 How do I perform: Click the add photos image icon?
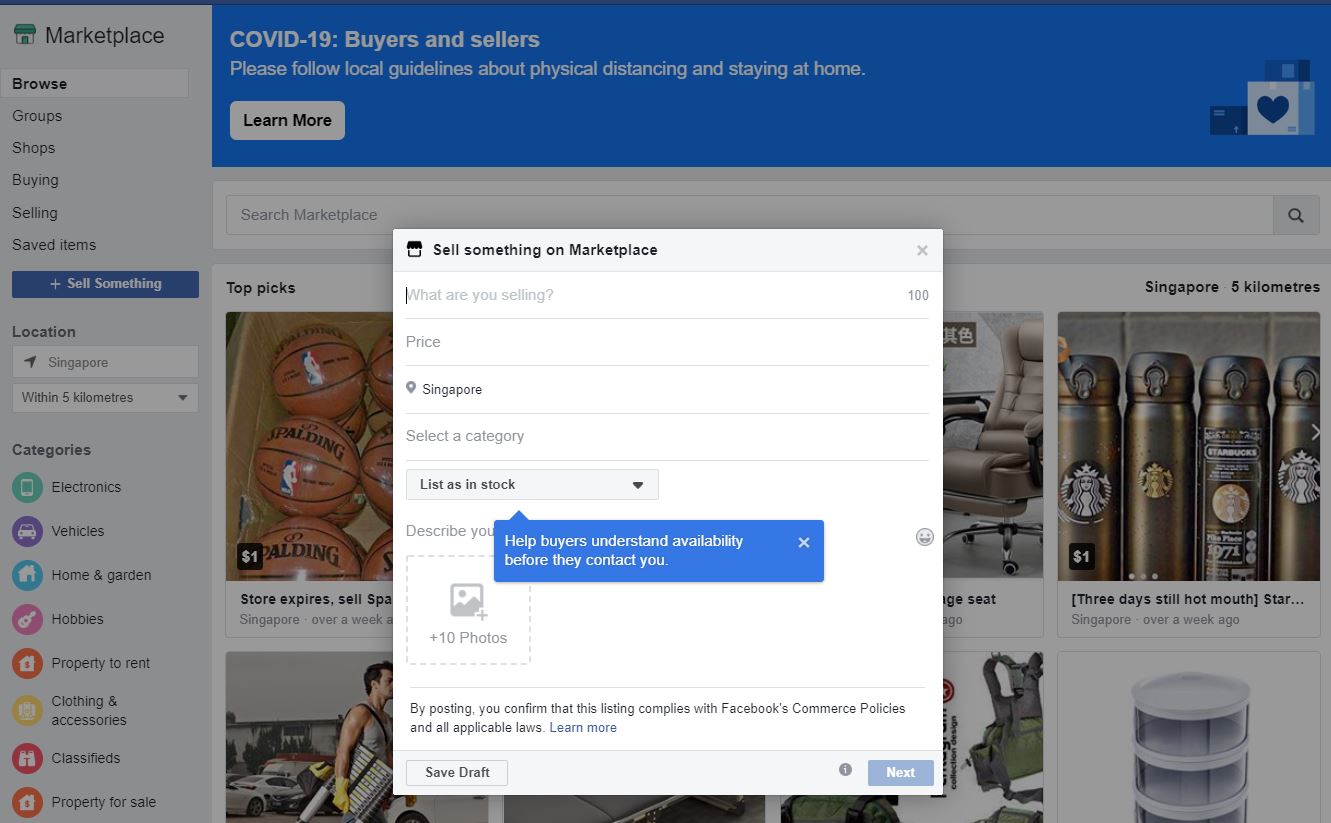point(467,601)
